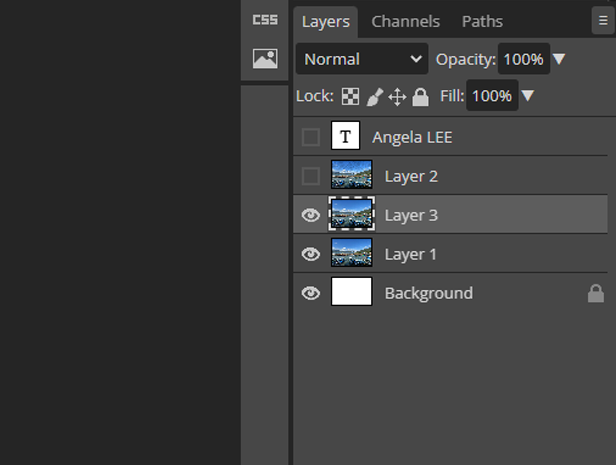Open the Normal blend mode dropdown
616x465 pixels.
coord(362,59)
